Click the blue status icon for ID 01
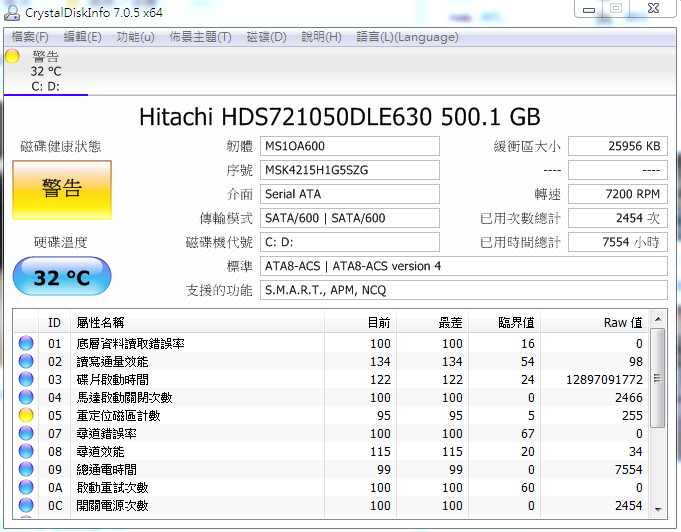 click(x=26, y=343)
